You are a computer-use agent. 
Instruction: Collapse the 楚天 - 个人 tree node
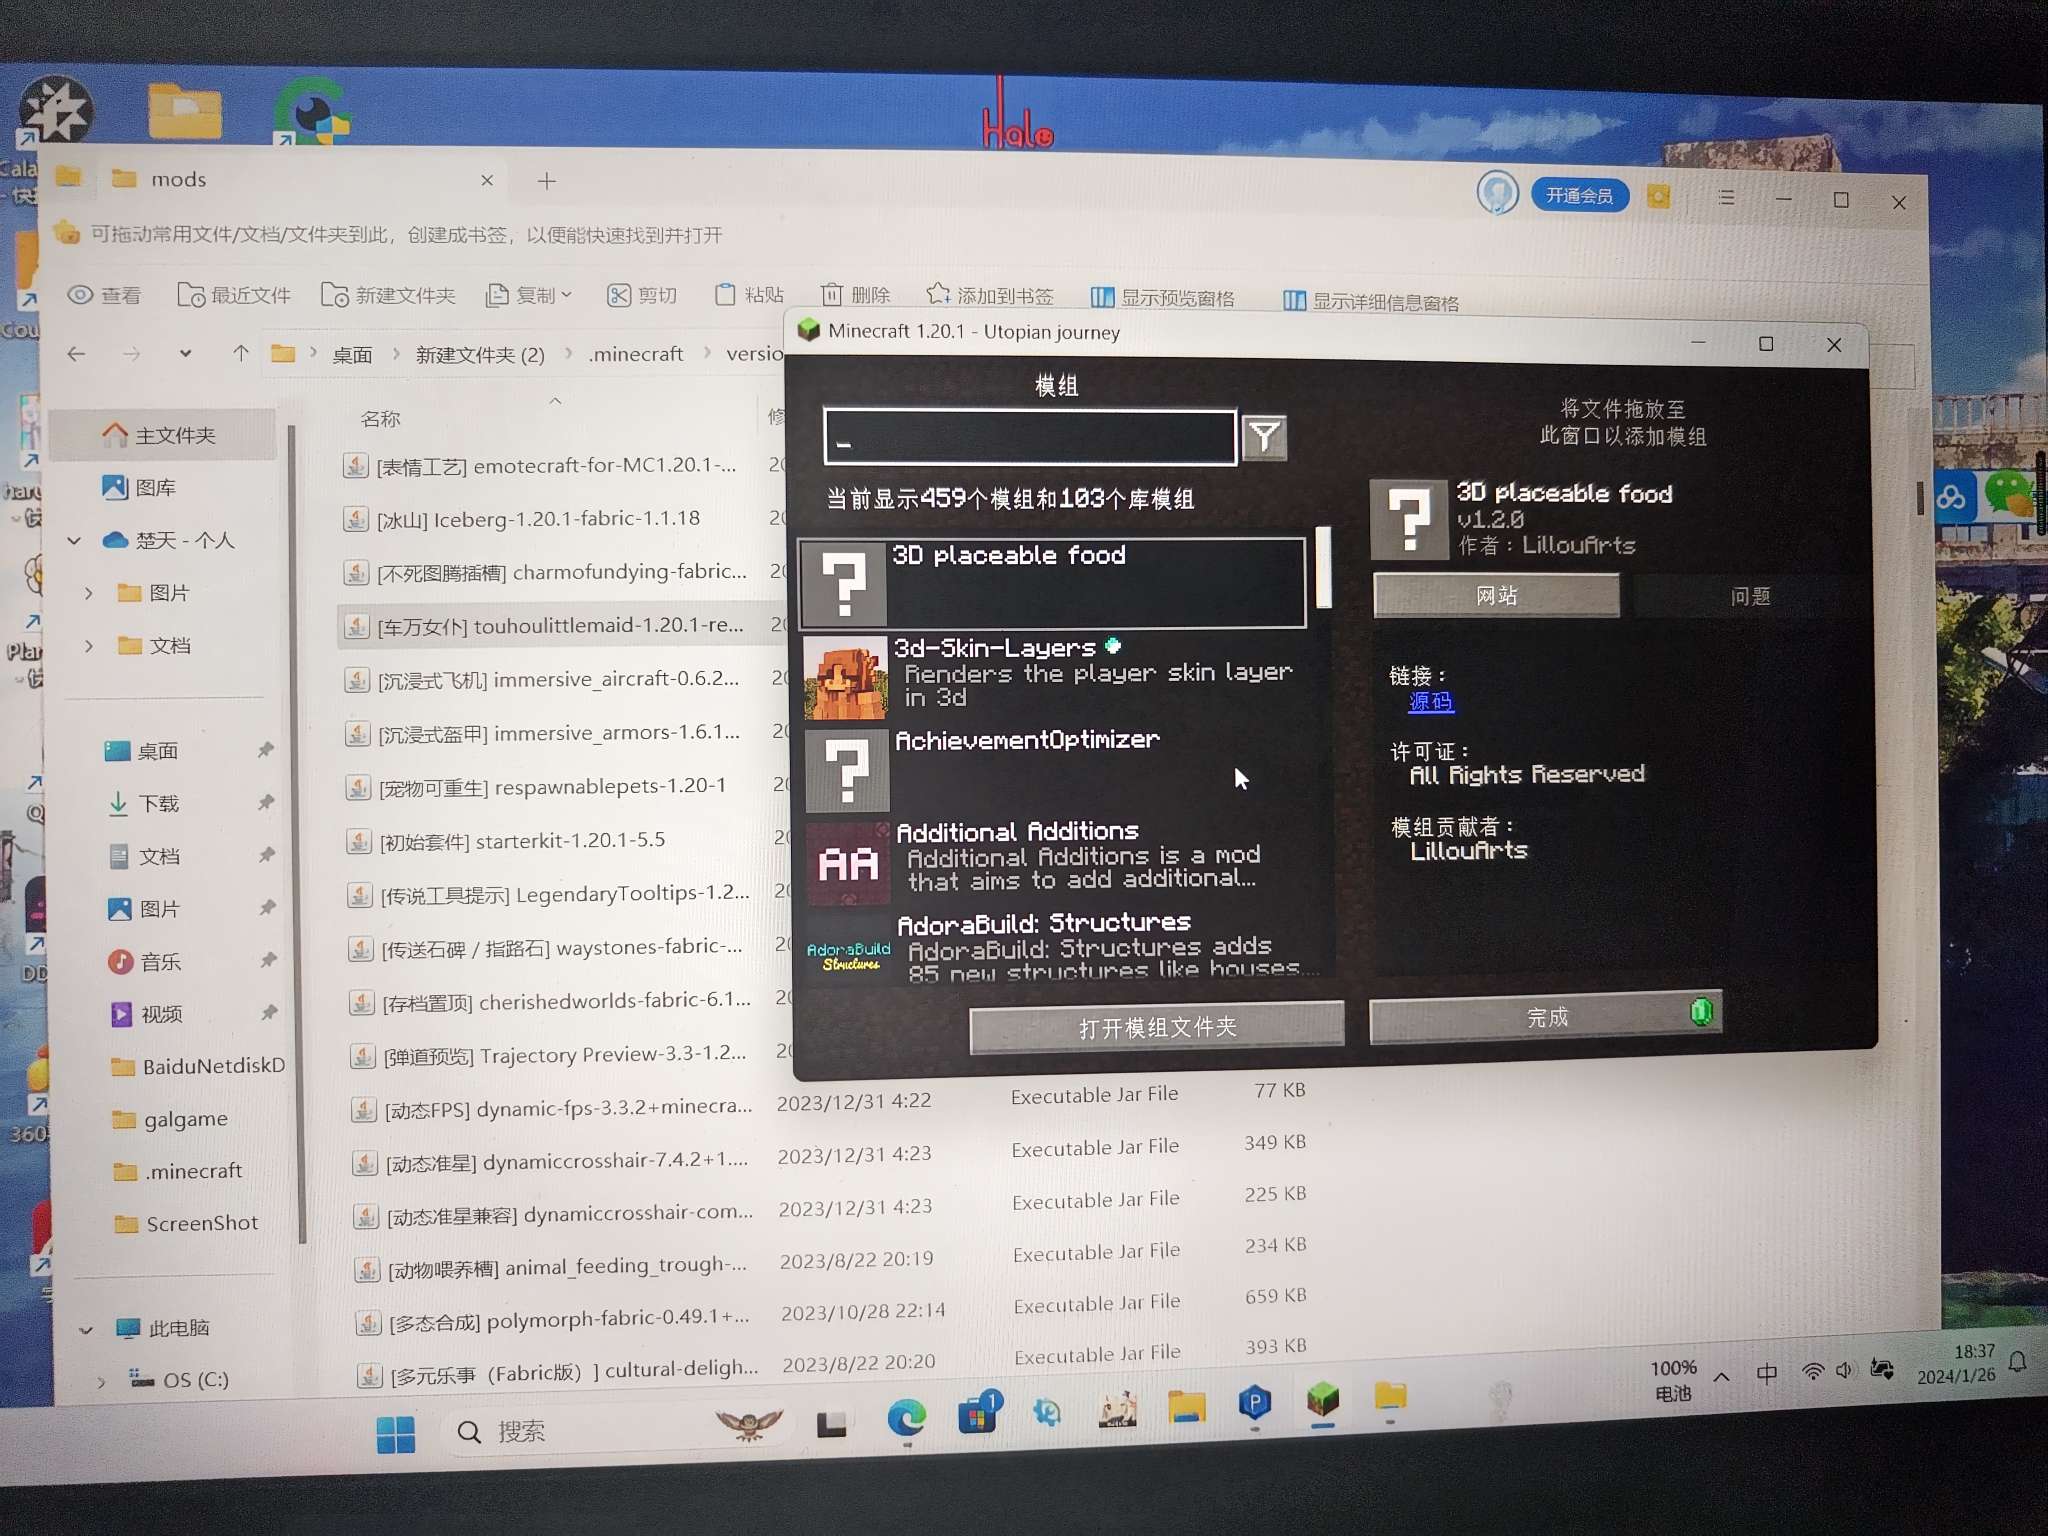tap(73, 540)
